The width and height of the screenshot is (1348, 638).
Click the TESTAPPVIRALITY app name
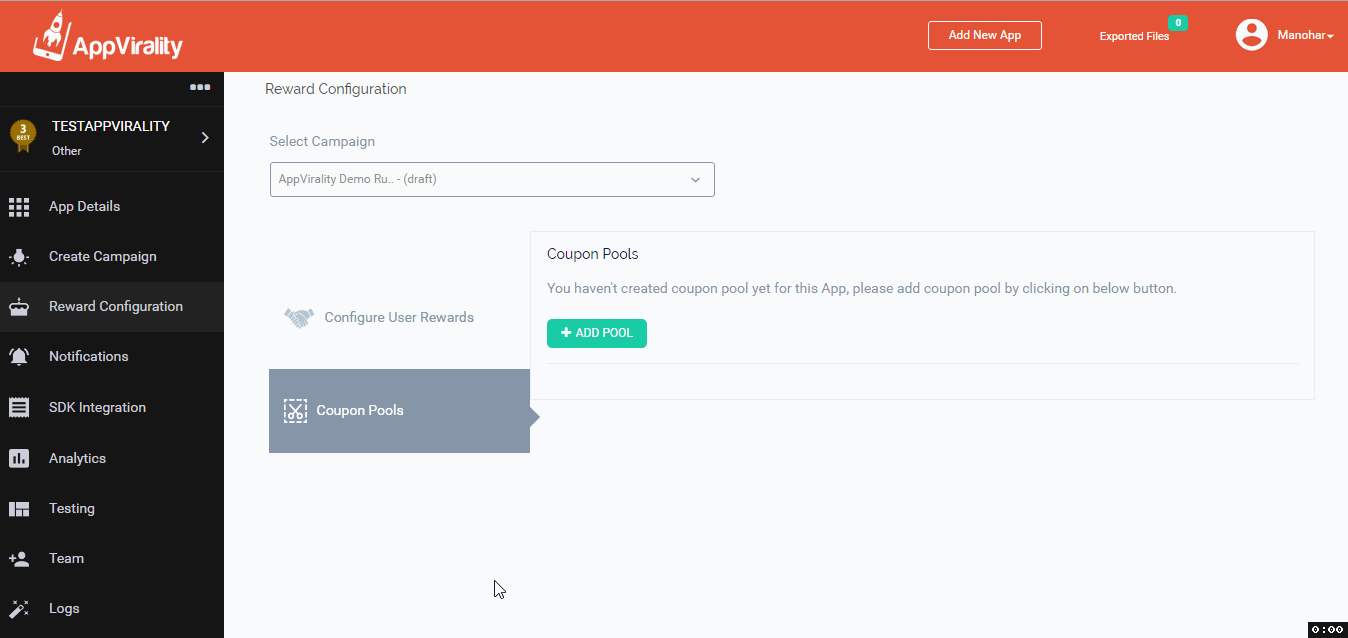111,126
